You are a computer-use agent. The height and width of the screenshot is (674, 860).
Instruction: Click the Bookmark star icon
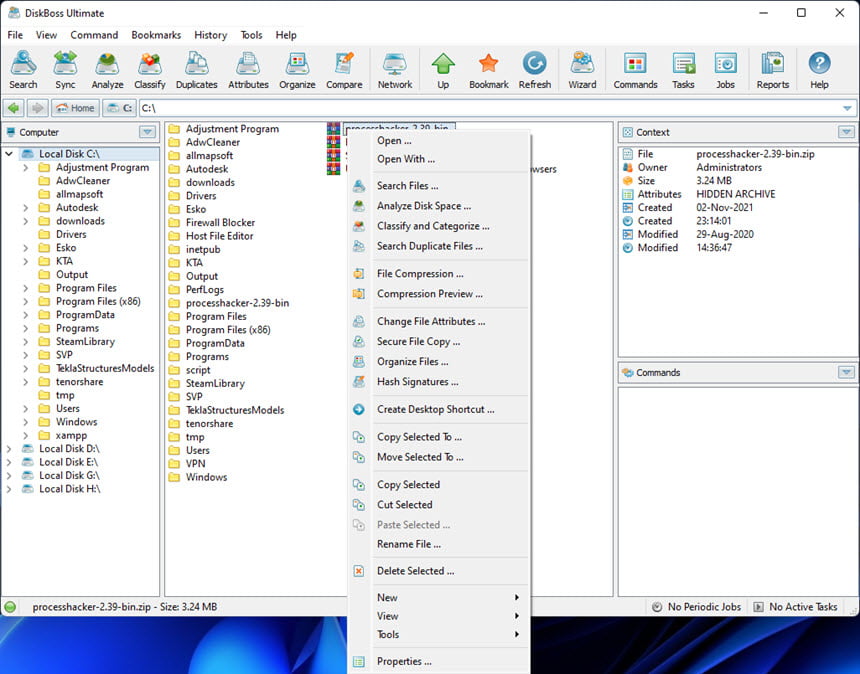pos(488,69)
